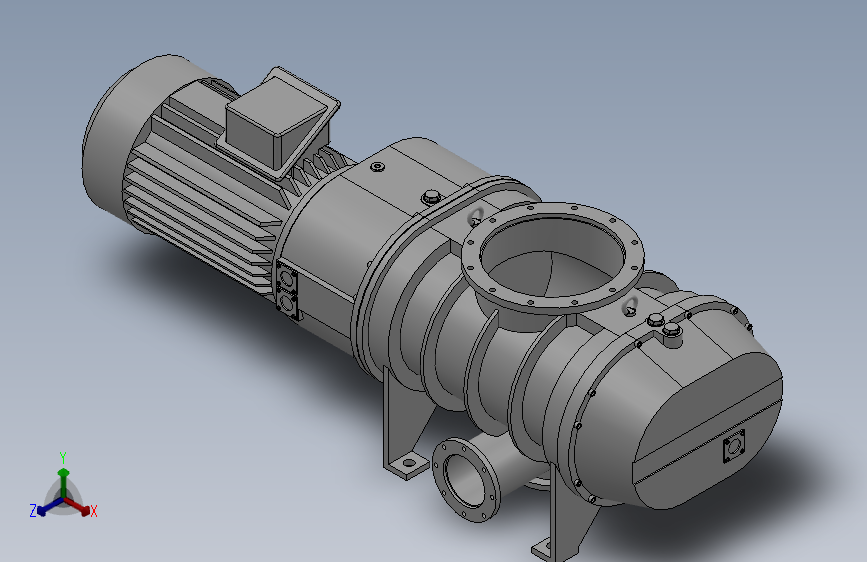Select the hex plug on the coupling housing top
Viewport: 867px width, 562px height.
click(431, 197)
